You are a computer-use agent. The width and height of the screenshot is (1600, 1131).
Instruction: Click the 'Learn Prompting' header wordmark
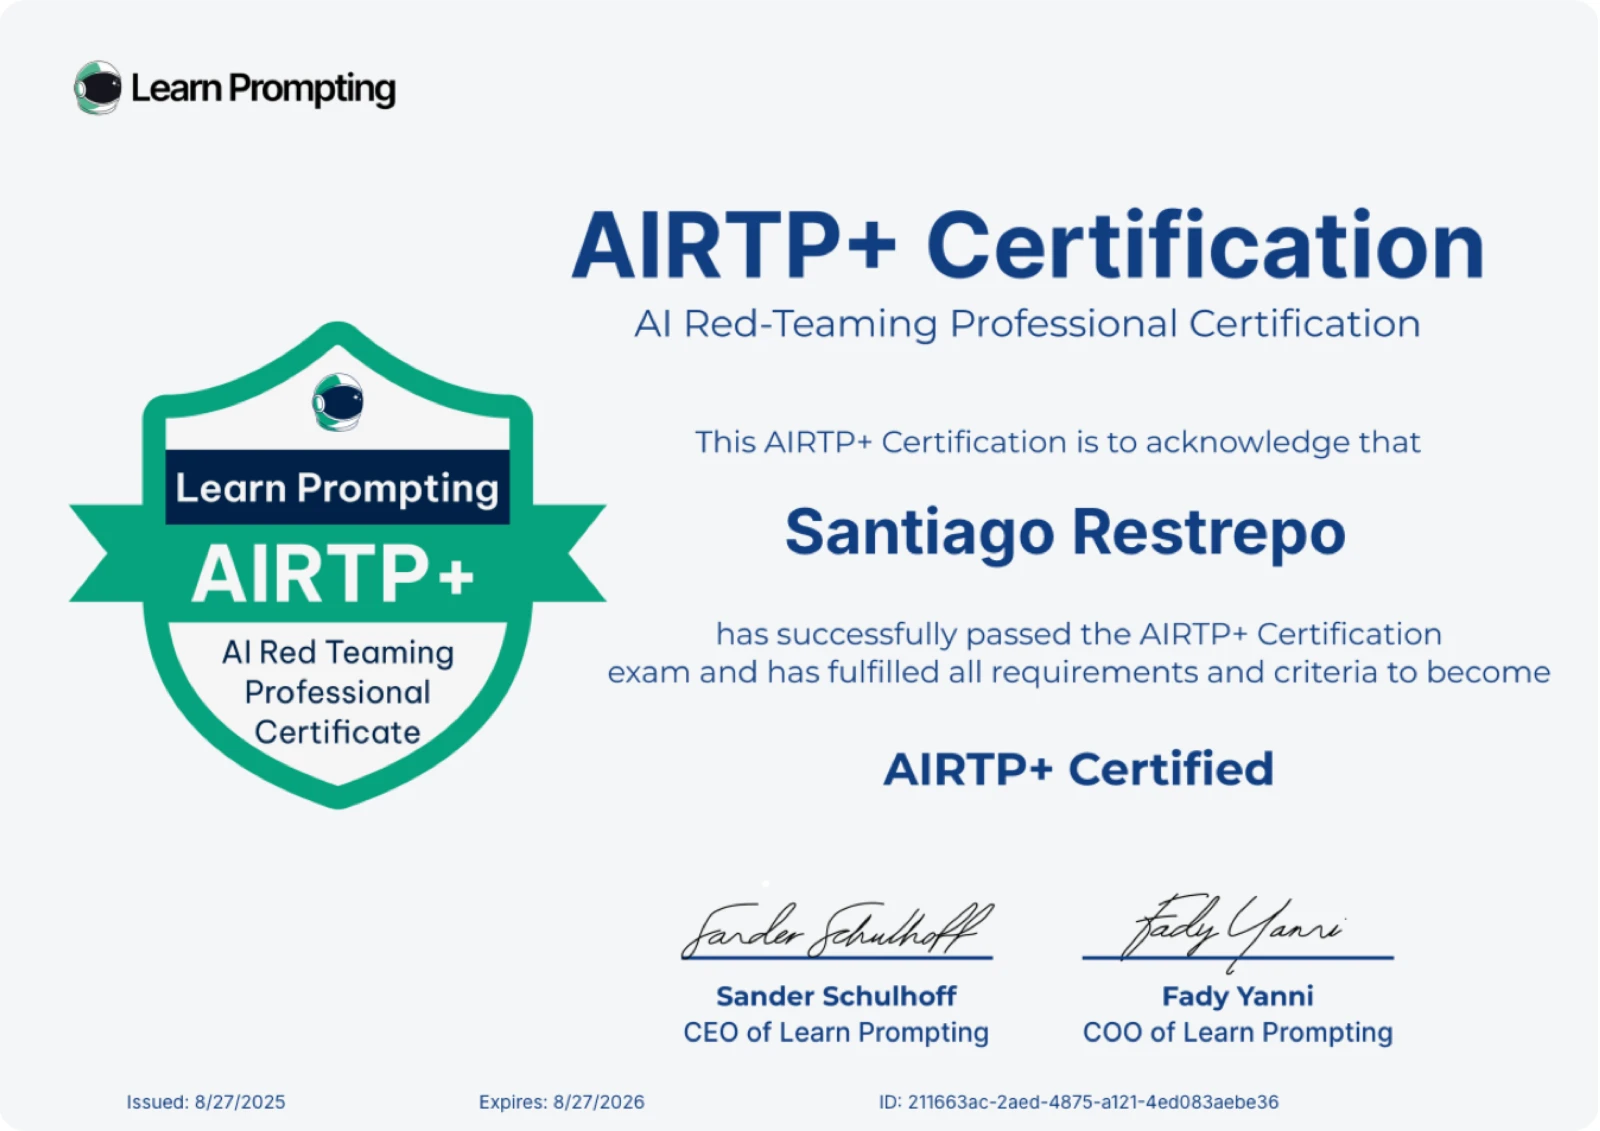click(263, 89)
